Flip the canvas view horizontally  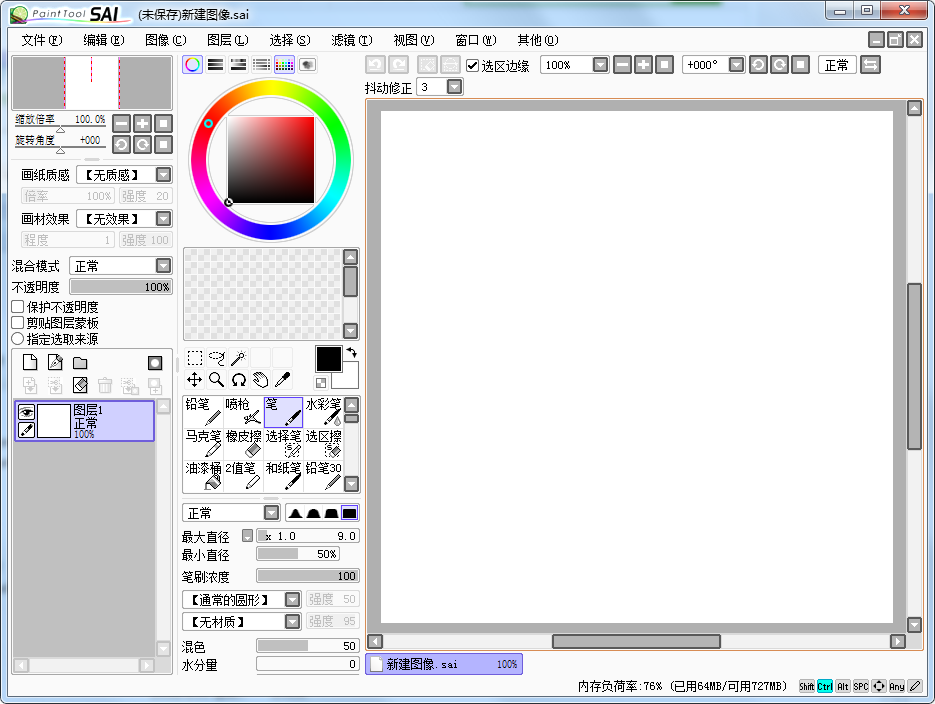point(870,64)
